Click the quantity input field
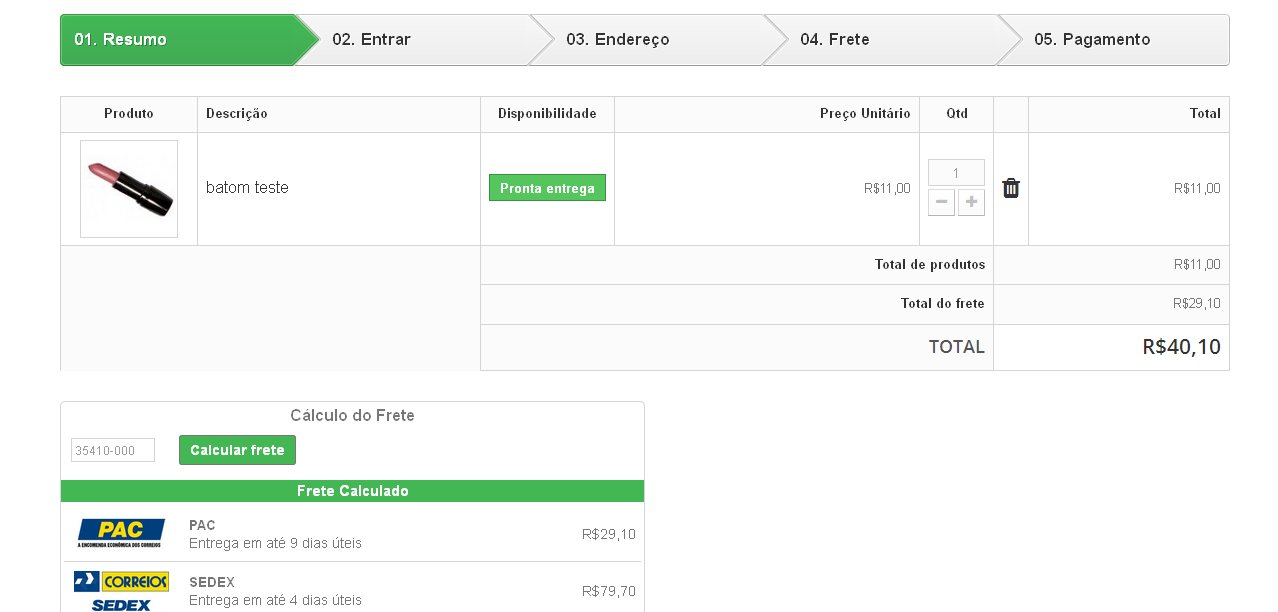This screenshot has height=612, width=1278. click(x=956, y=173)
